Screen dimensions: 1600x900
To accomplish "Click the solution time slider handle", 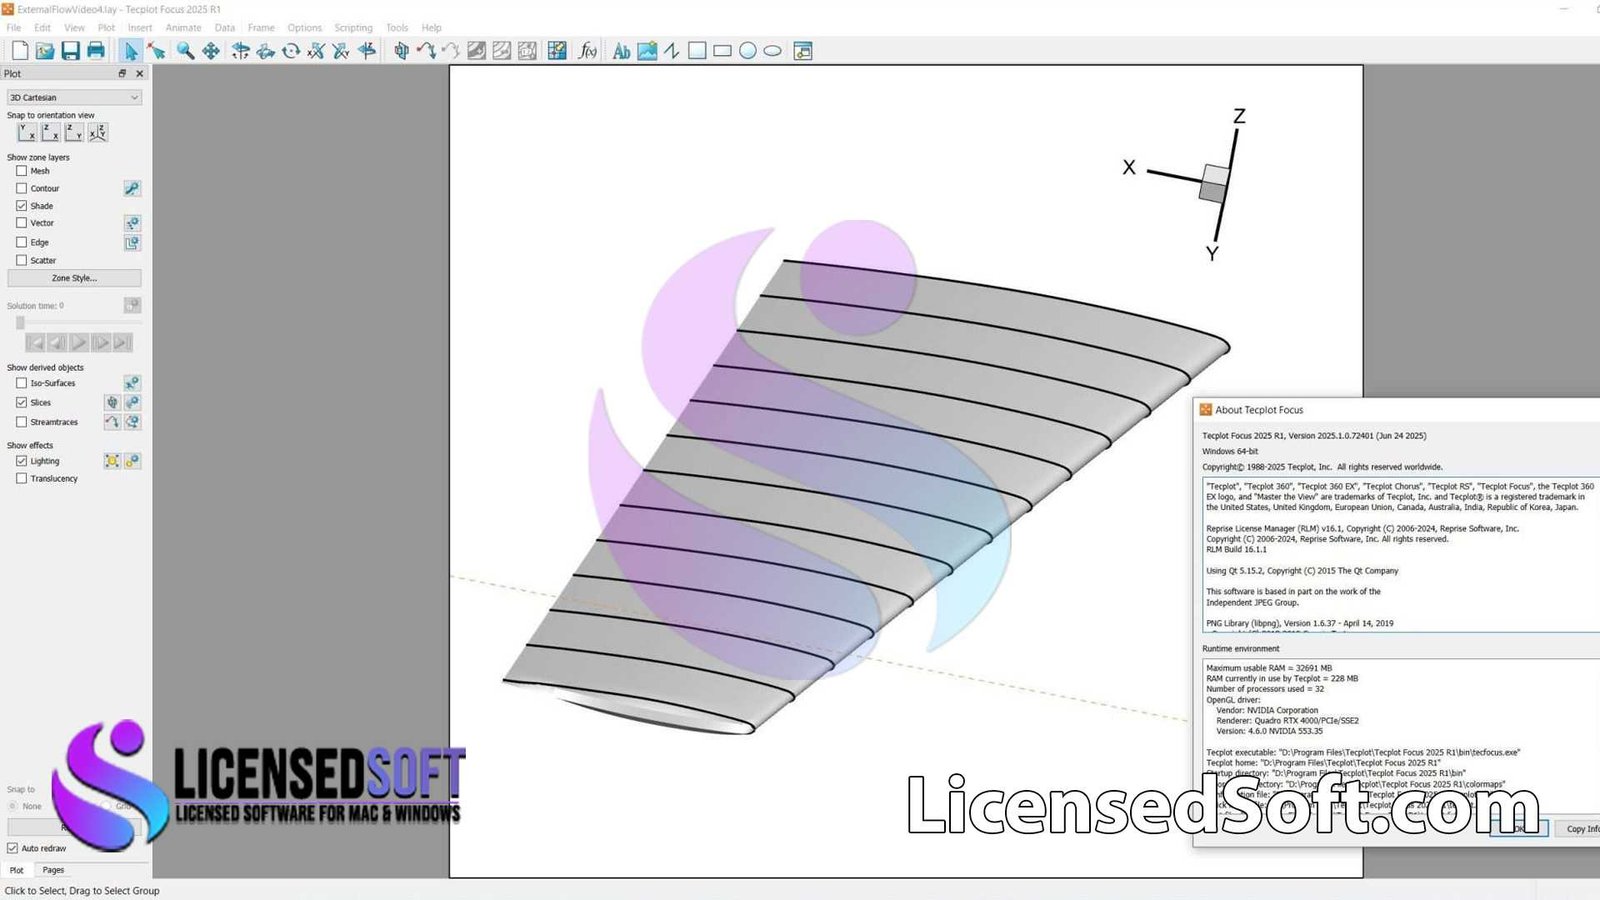I will click(19, 323).
